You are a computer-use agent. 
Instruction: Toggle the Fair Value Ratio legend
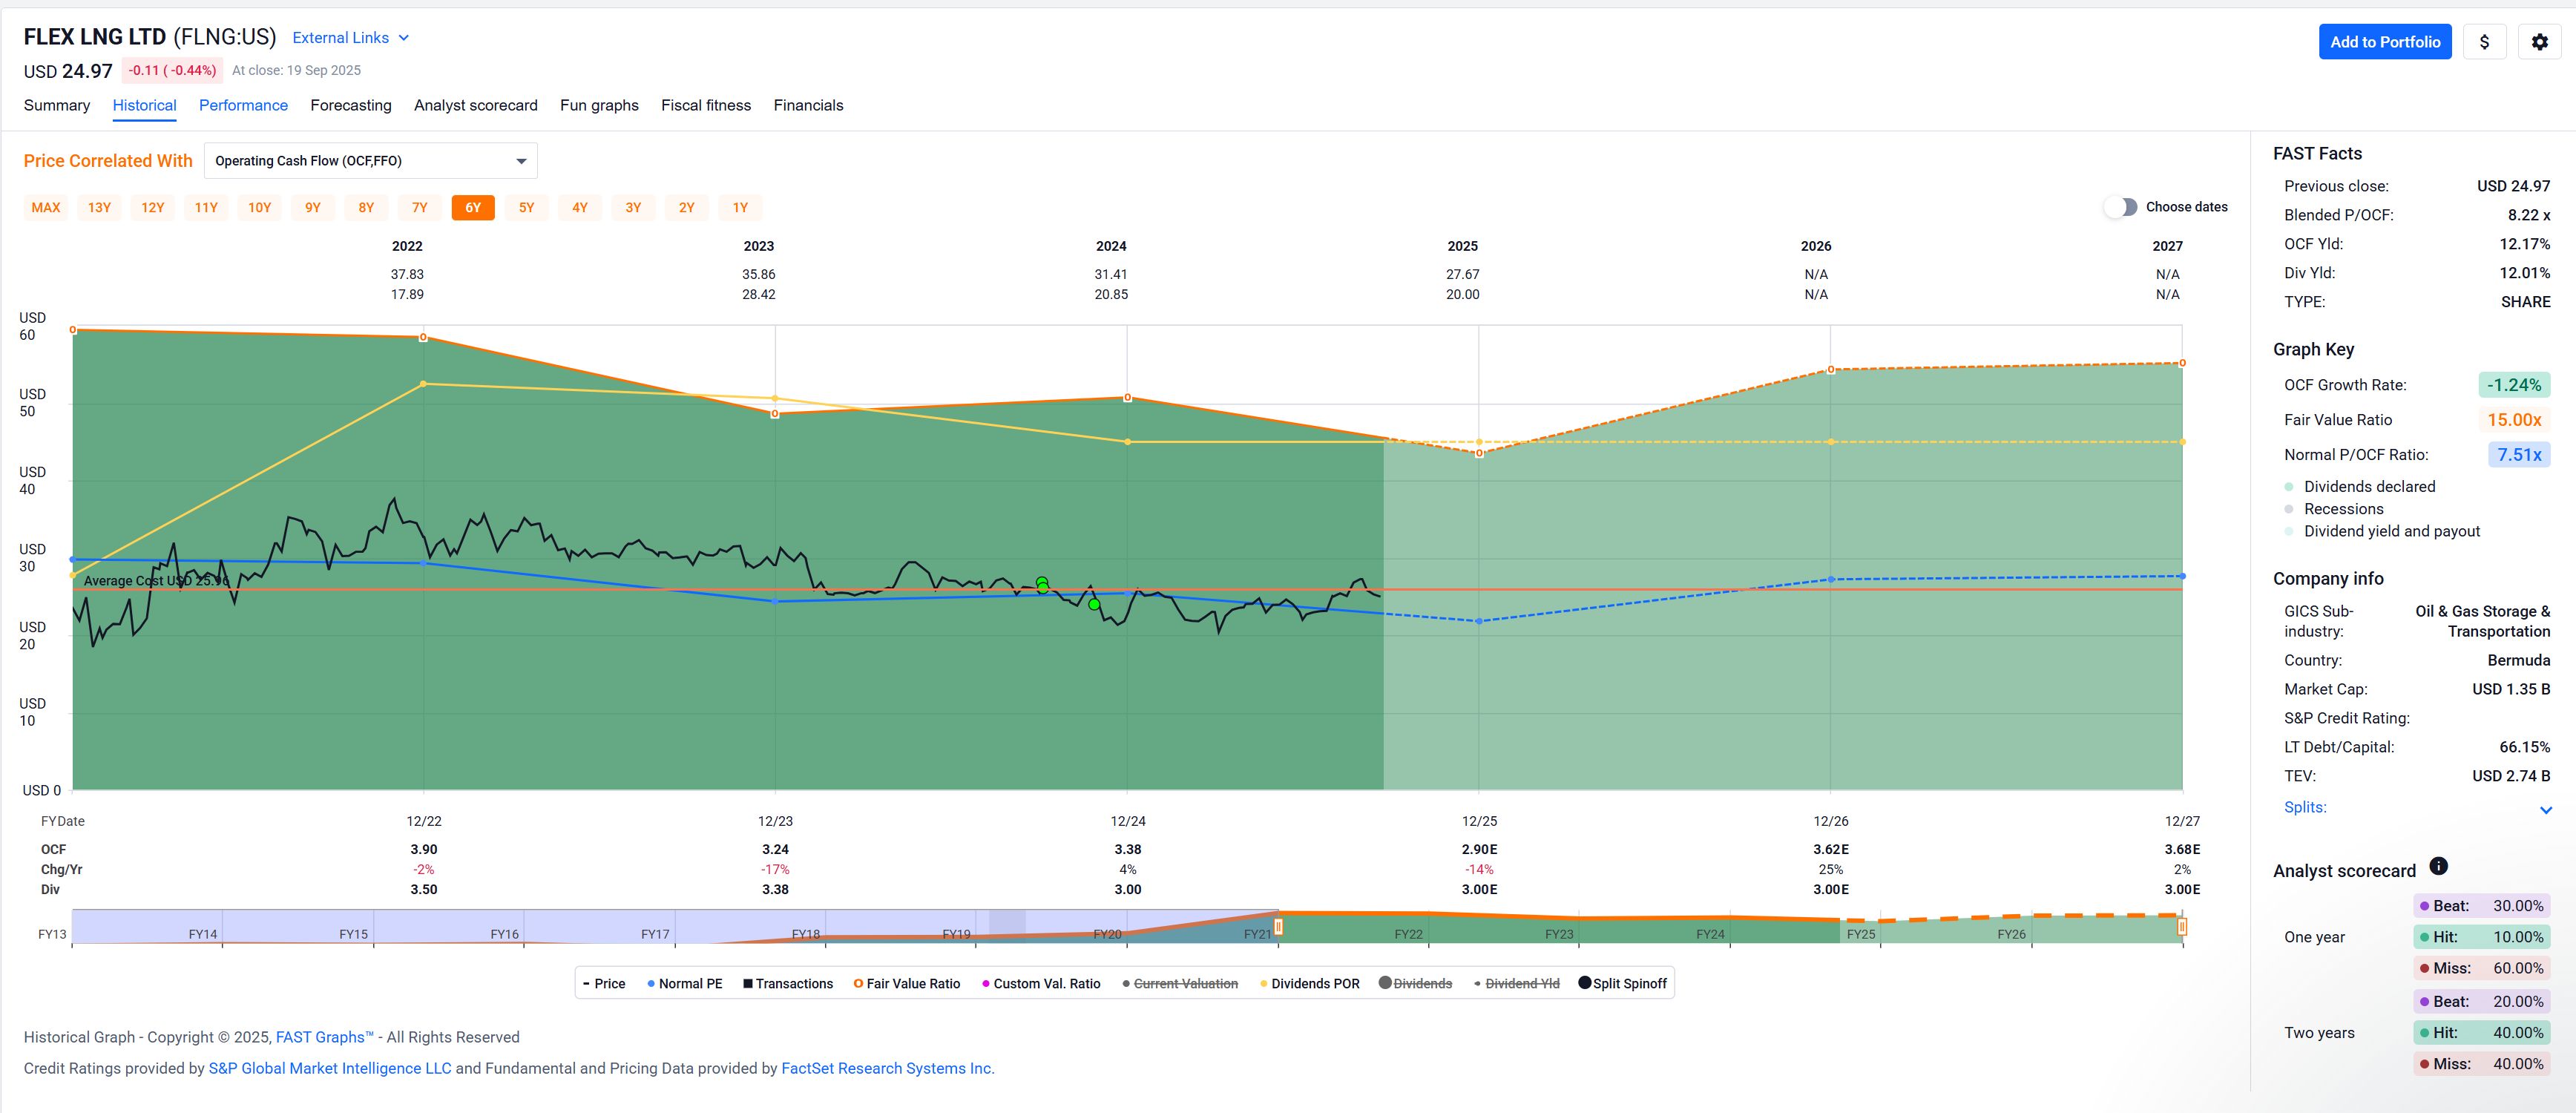907,984
